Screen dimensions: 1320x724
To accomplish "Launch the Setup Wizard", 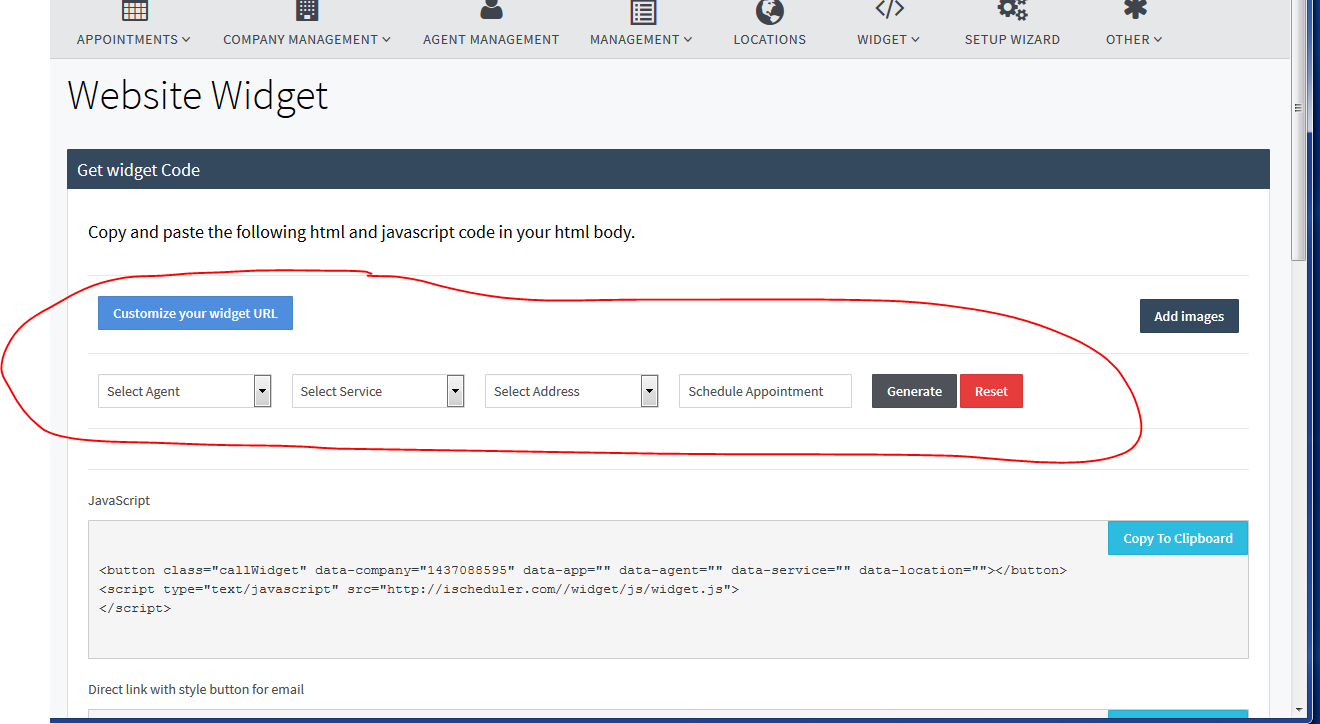I will click(x=1012, y=39).
